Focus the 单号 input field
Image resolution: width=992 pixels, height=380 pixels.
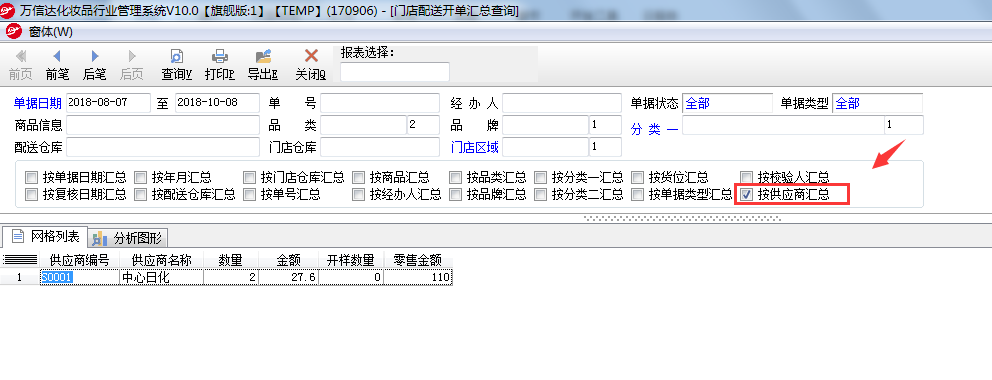point(380,103)
